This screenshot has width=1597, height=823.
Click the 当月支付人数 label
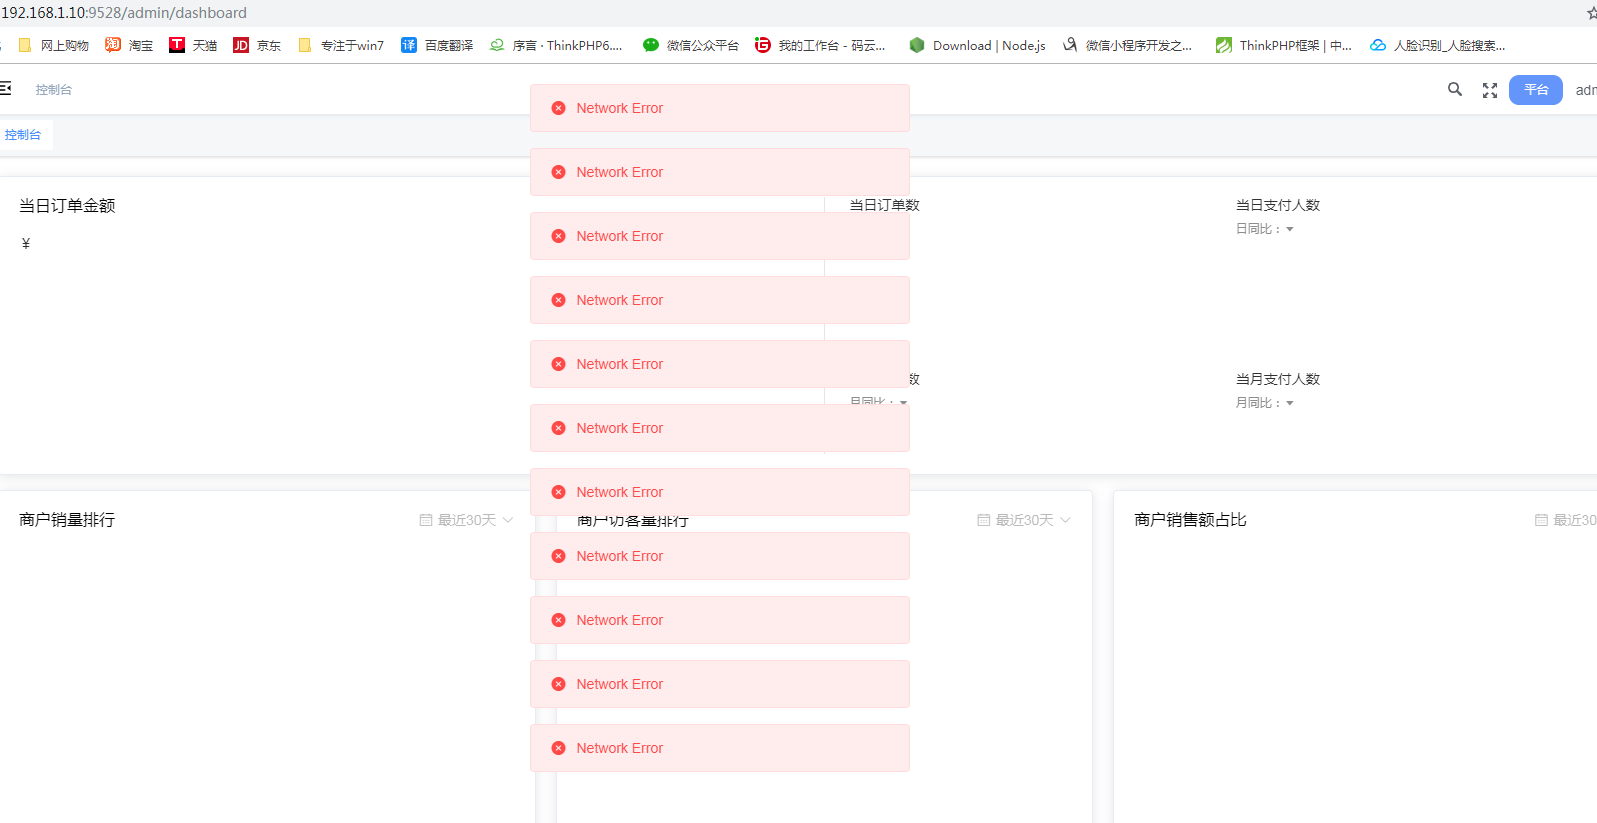coord(1278,379)
